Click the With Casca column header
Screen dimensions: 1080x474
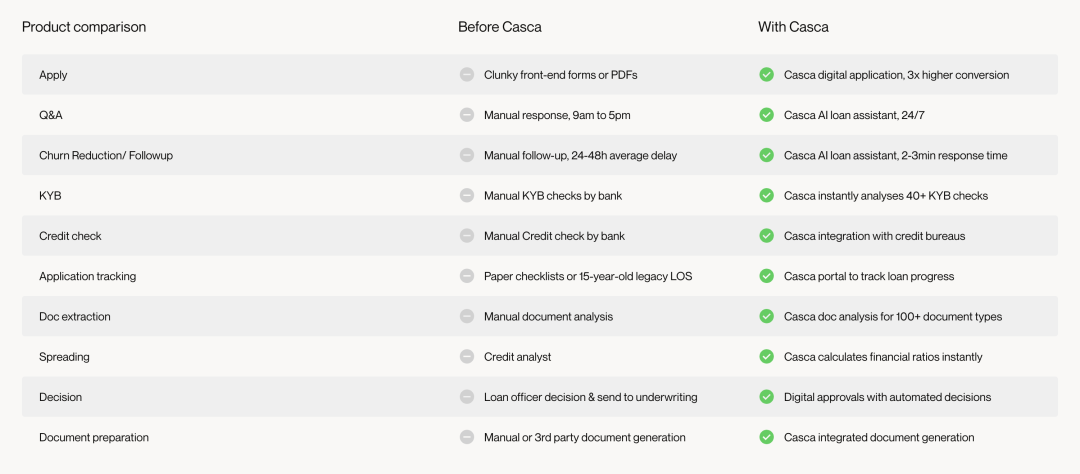(x=793, y=28)
